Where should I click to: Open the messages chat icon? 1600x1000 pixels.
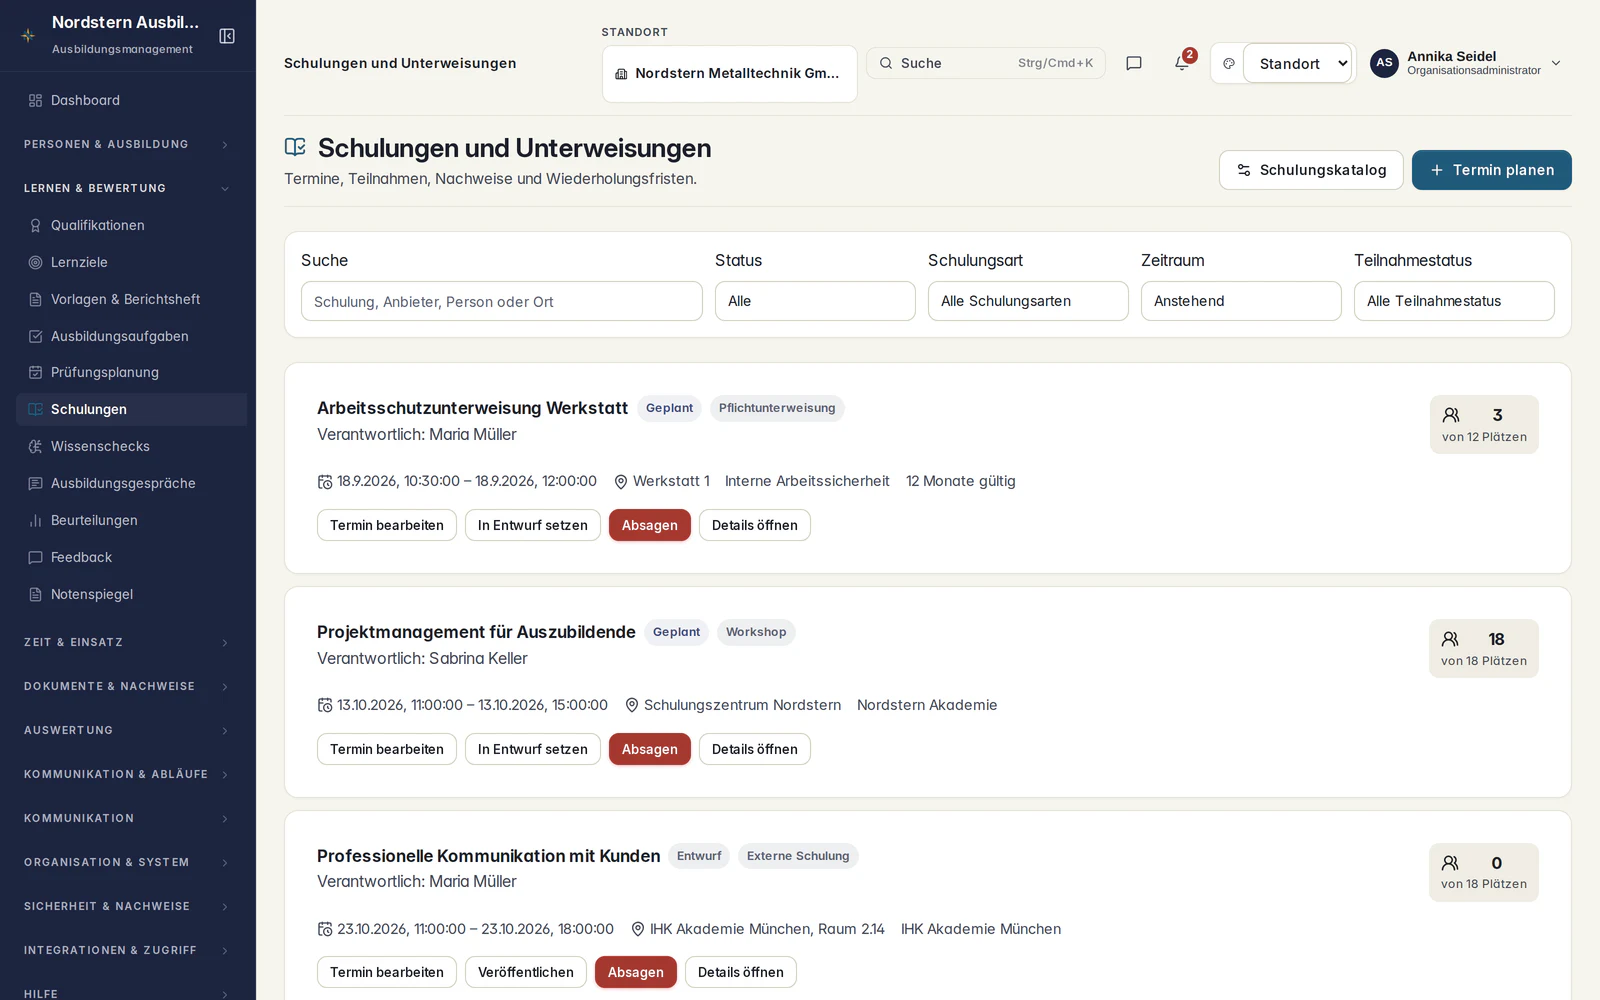1134,63
